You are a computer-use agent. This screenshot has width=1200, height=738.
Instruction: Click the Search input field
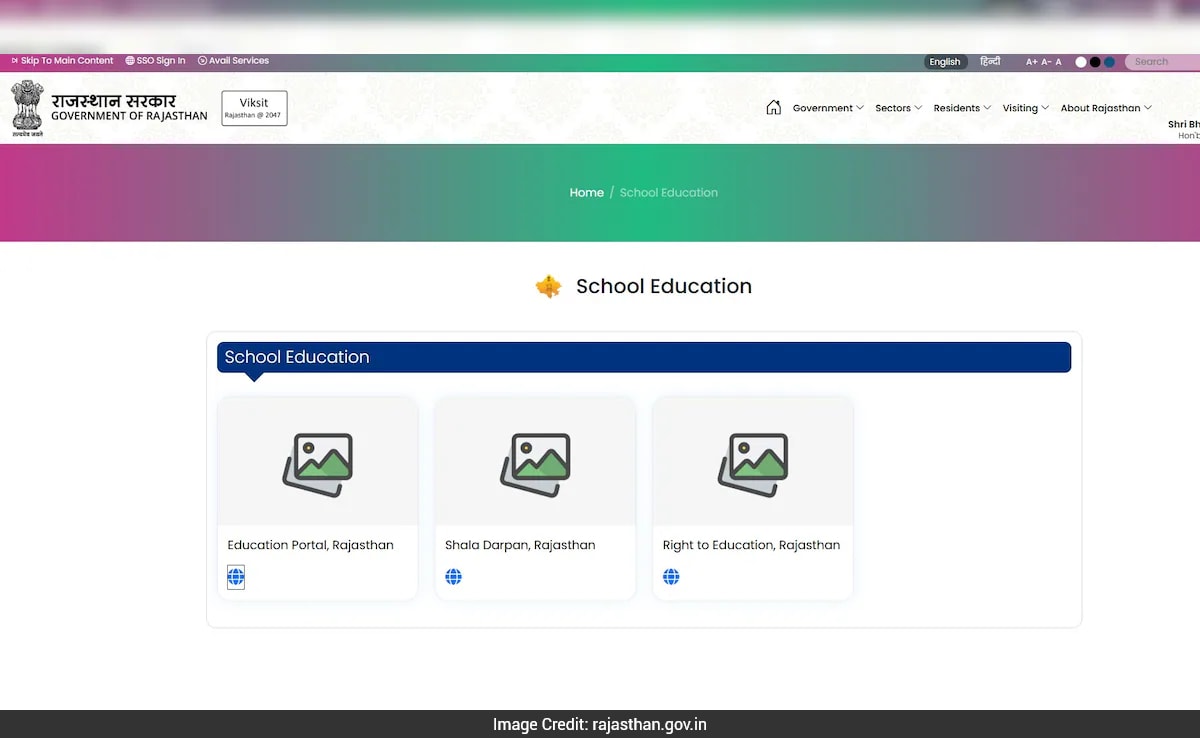tap(1160, 62)
